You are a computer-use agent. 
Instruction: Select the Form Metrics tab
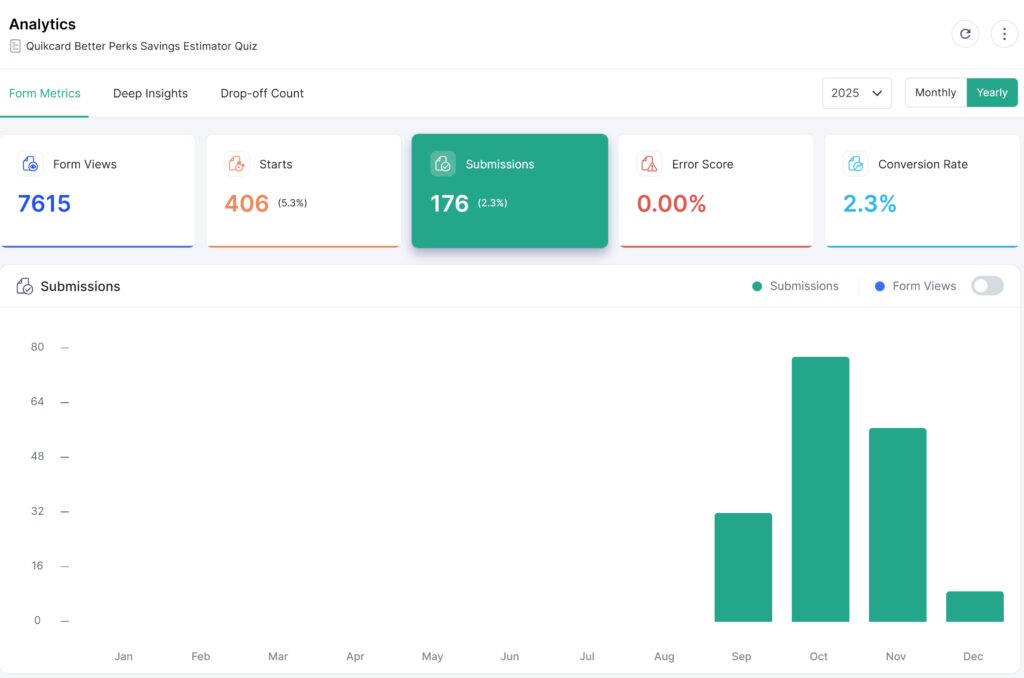pyautogui.click(x=44, y=93)
